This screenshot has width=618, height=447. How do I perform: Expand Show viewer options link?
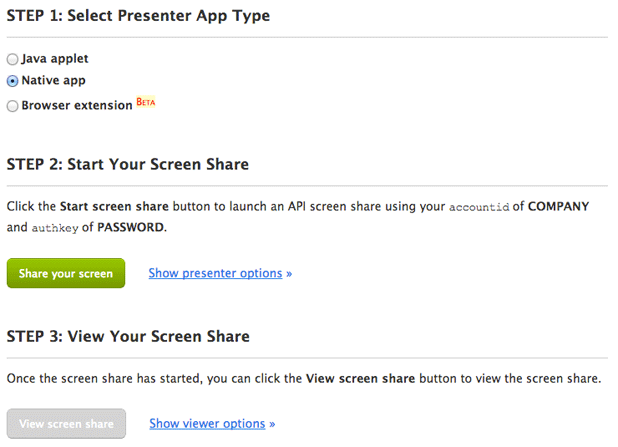point(207,424)
